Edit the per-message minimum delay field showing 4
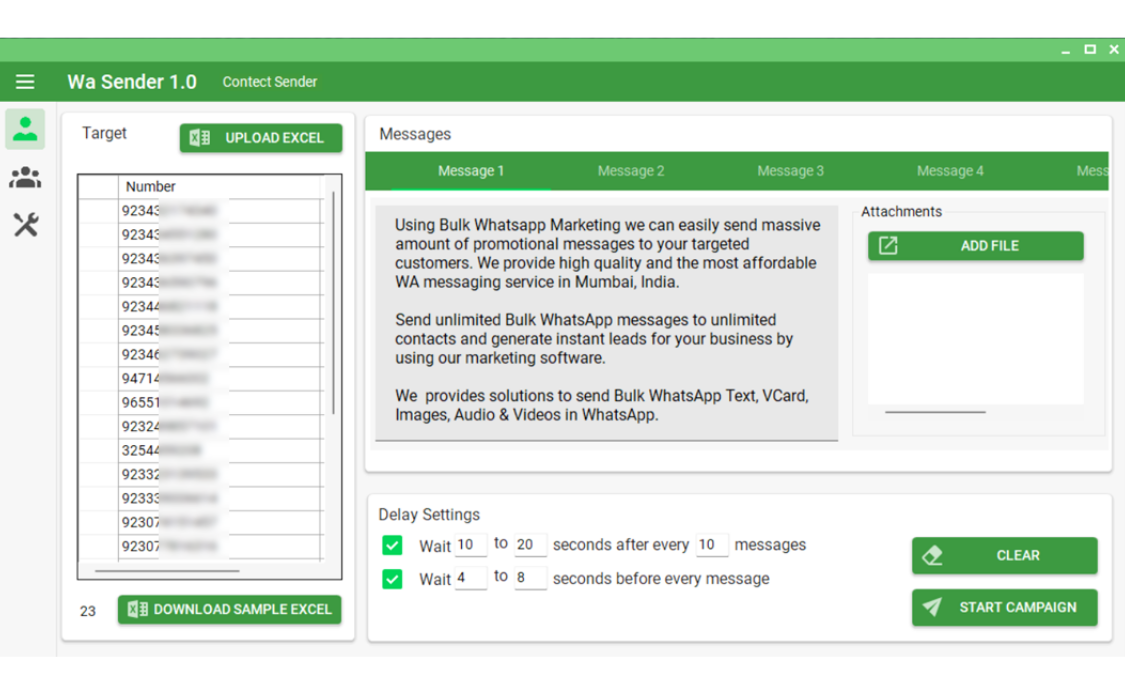 coord(471,578)
